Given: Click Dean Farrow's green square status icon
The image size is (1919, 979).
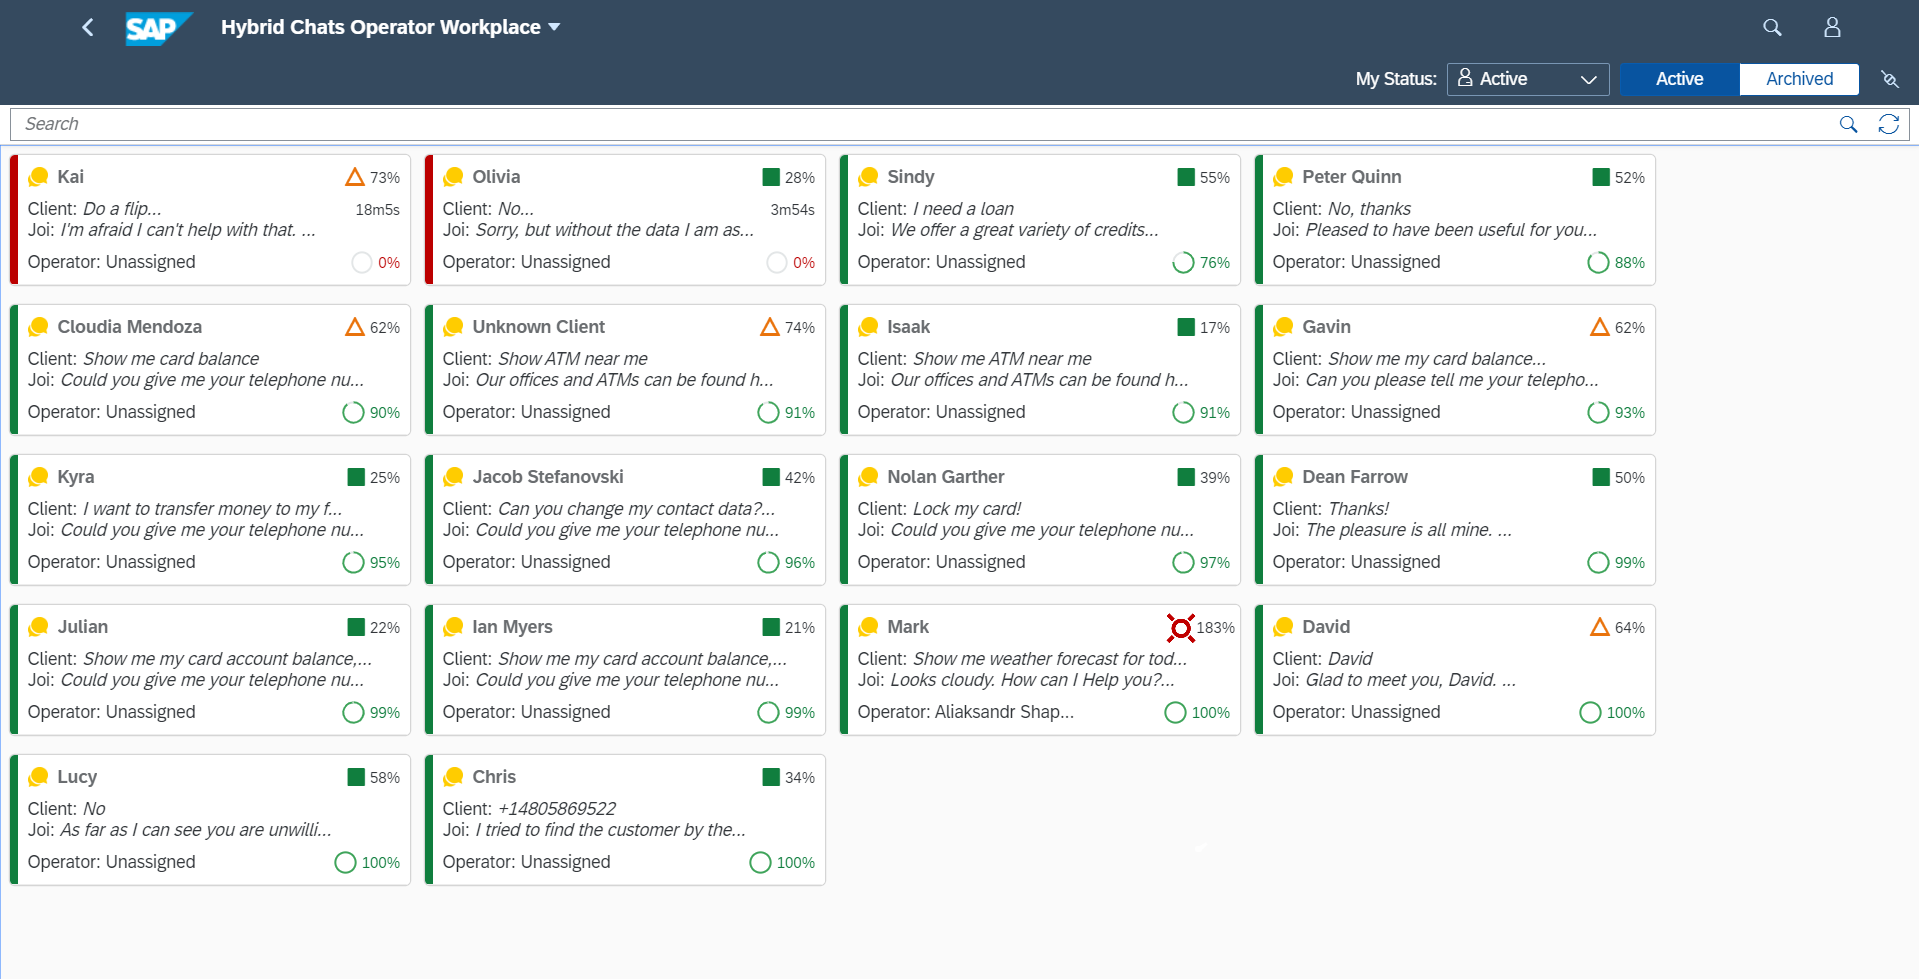Looking at the screenshot, I should 1601,477.
